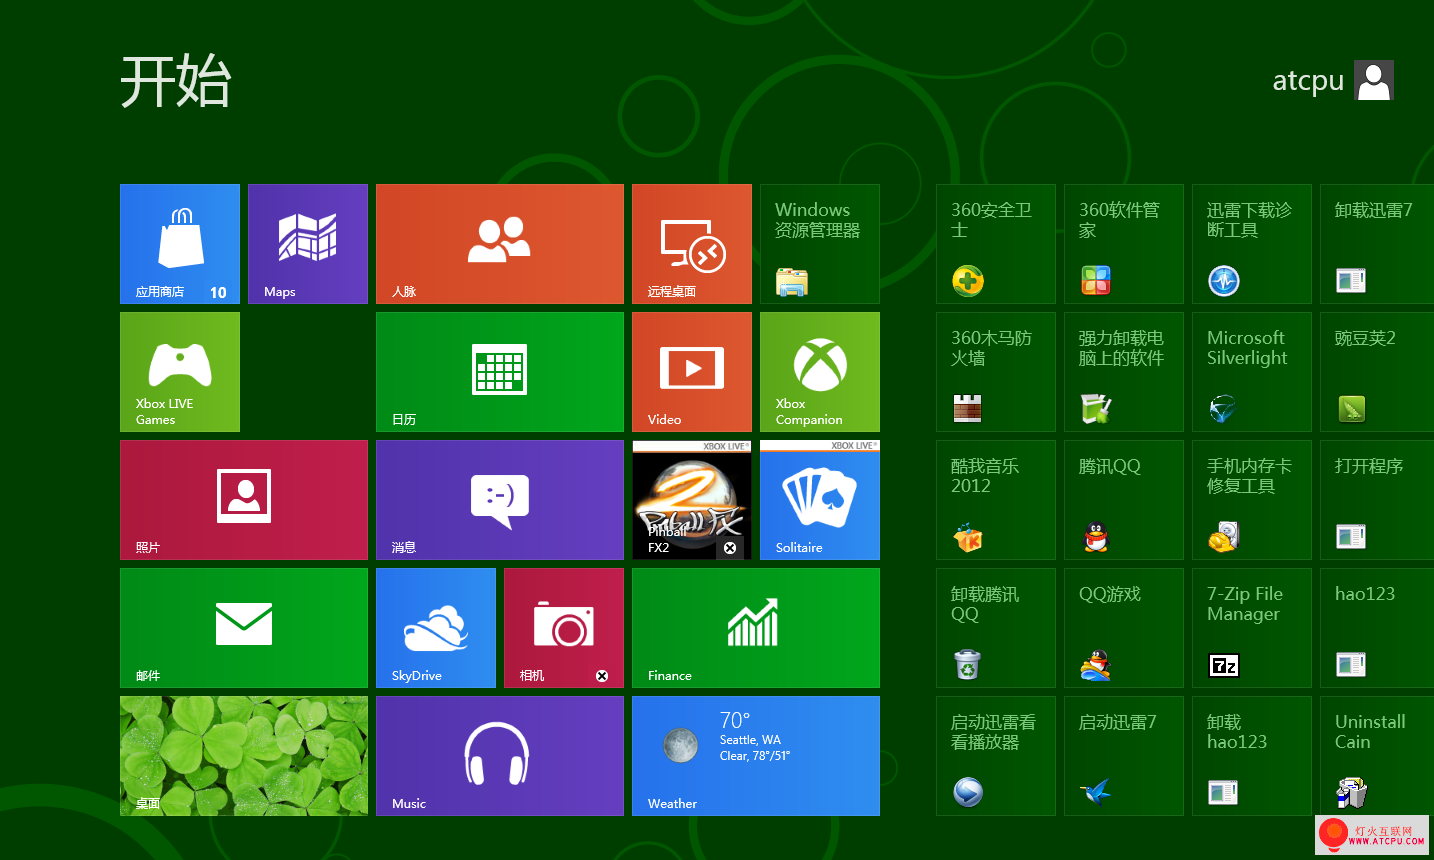Open the 应用商店 Store tile
Viewport: 1434px width, 860px height.
point(180,243)
